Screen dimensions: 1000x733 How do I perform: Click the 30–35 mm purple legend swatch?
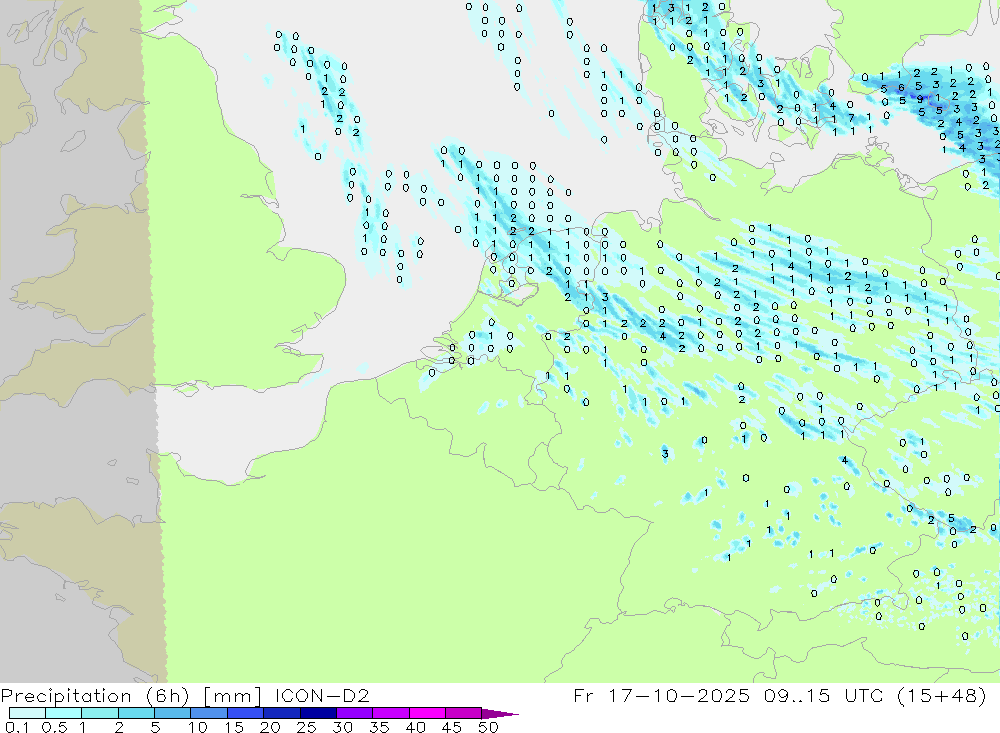tap(355, 713)
